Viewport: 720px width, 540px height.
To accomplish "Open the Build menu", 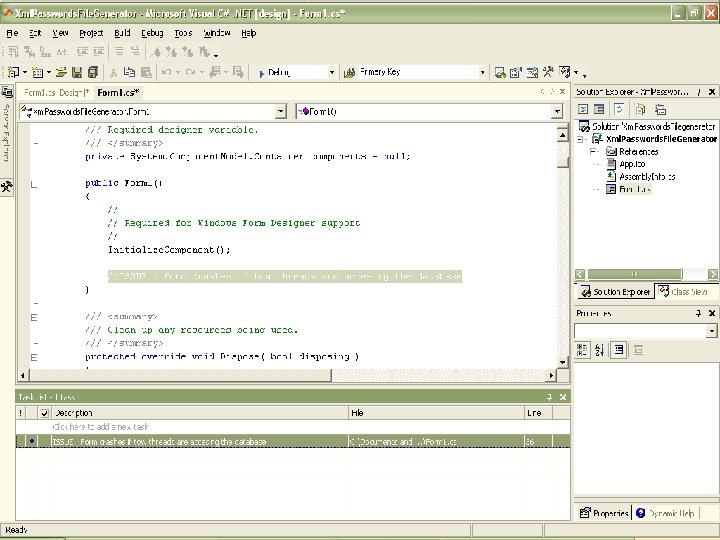I will [x=122, y=32].
